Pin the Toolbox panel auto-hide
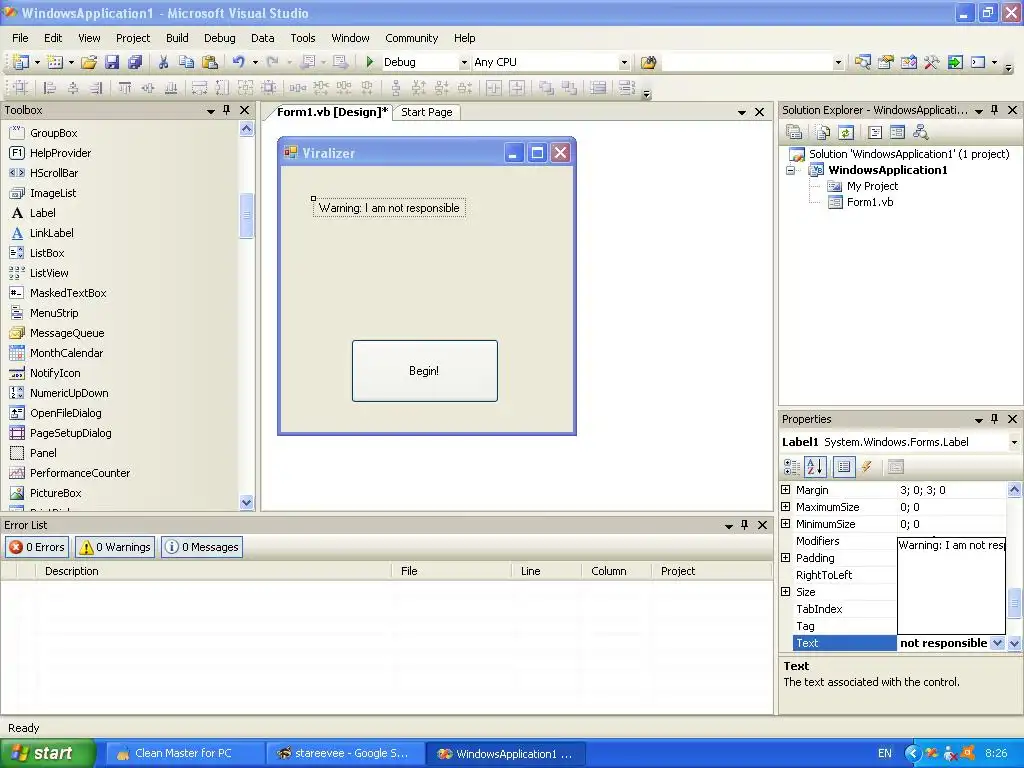1024x768 pixels. click(227, 110)
